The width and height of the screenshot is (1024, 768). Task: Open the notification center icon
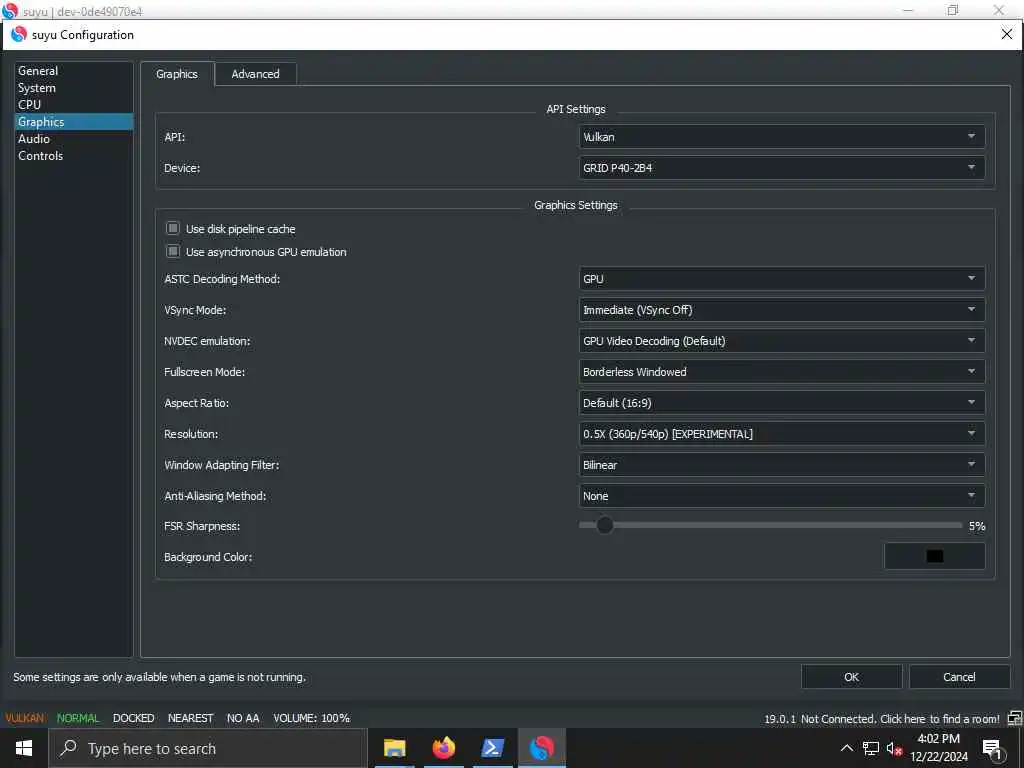pyautogui.click(x=993, y=749)
